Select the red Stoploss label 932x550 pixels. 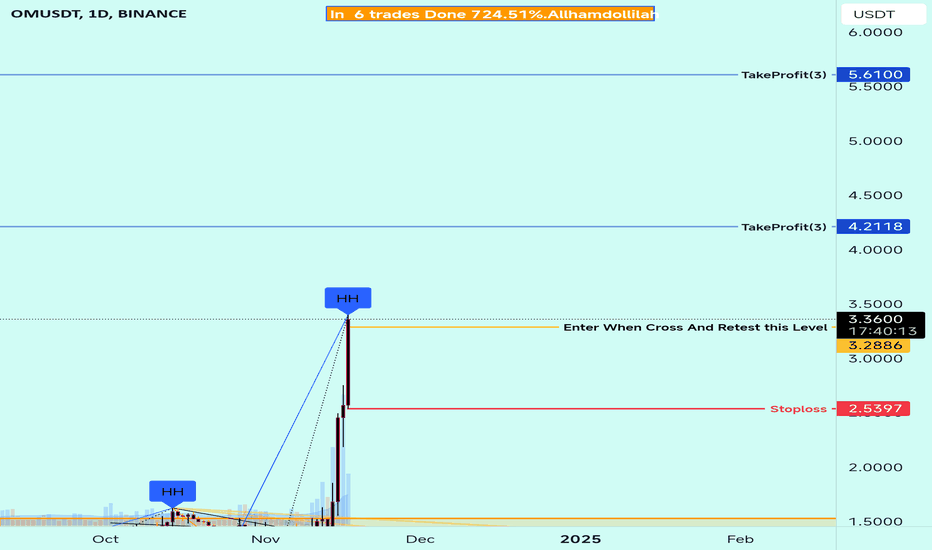(798, 409)
